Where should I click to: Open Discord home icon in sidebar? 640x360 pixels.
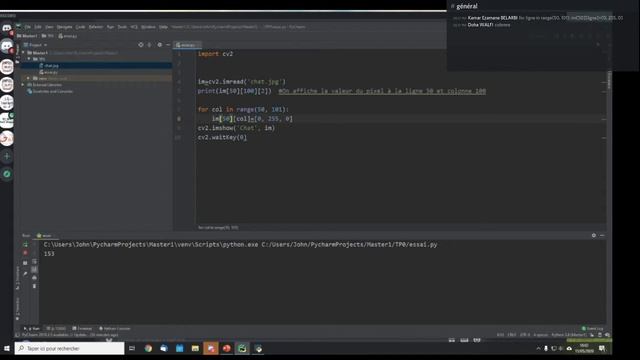(x=7, y=28)
